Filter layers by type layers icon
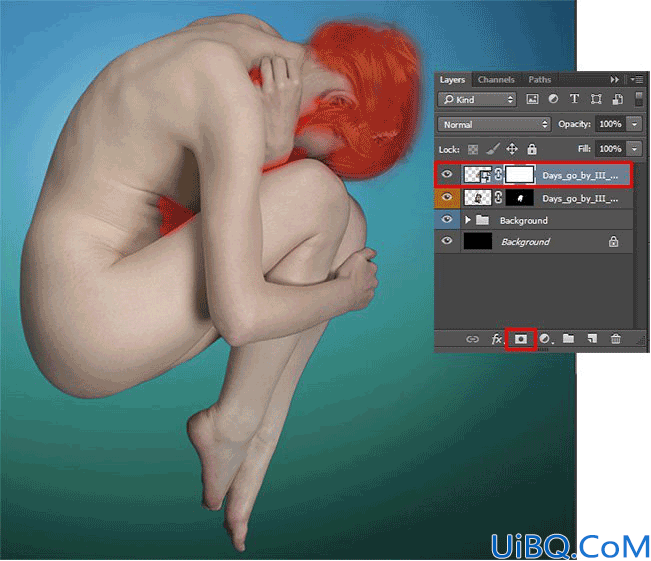This screenshot has height=561, width=651. (x=574, y=99)
